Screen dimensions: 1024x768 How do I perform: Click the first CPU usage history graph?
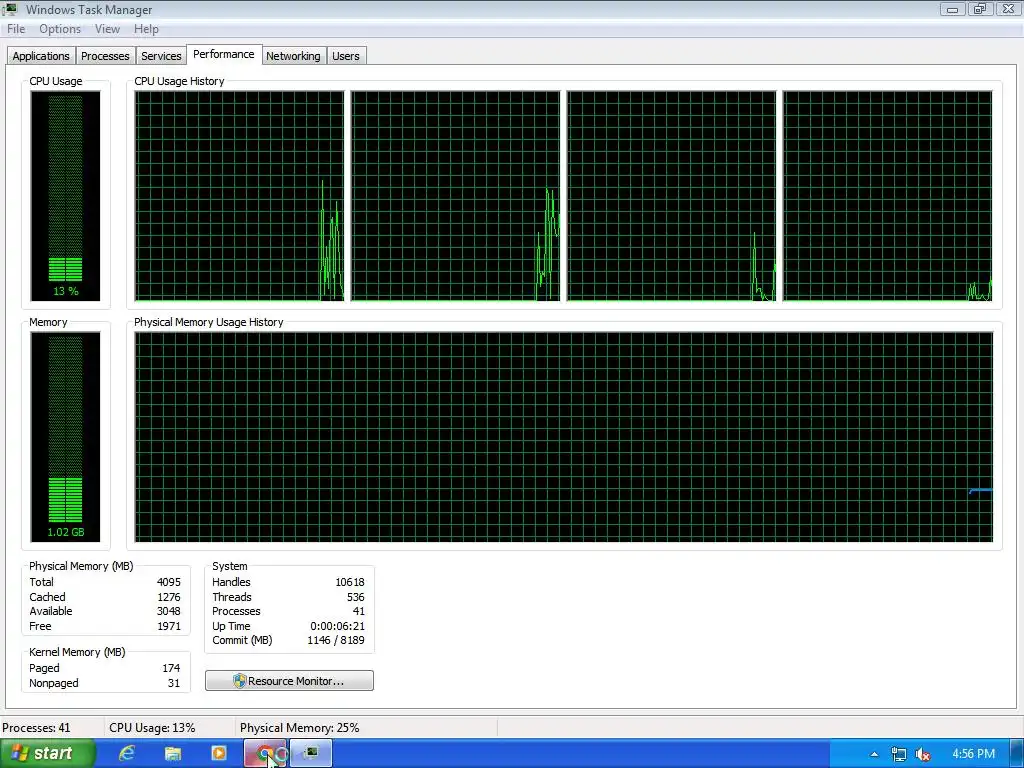[239, 196]
